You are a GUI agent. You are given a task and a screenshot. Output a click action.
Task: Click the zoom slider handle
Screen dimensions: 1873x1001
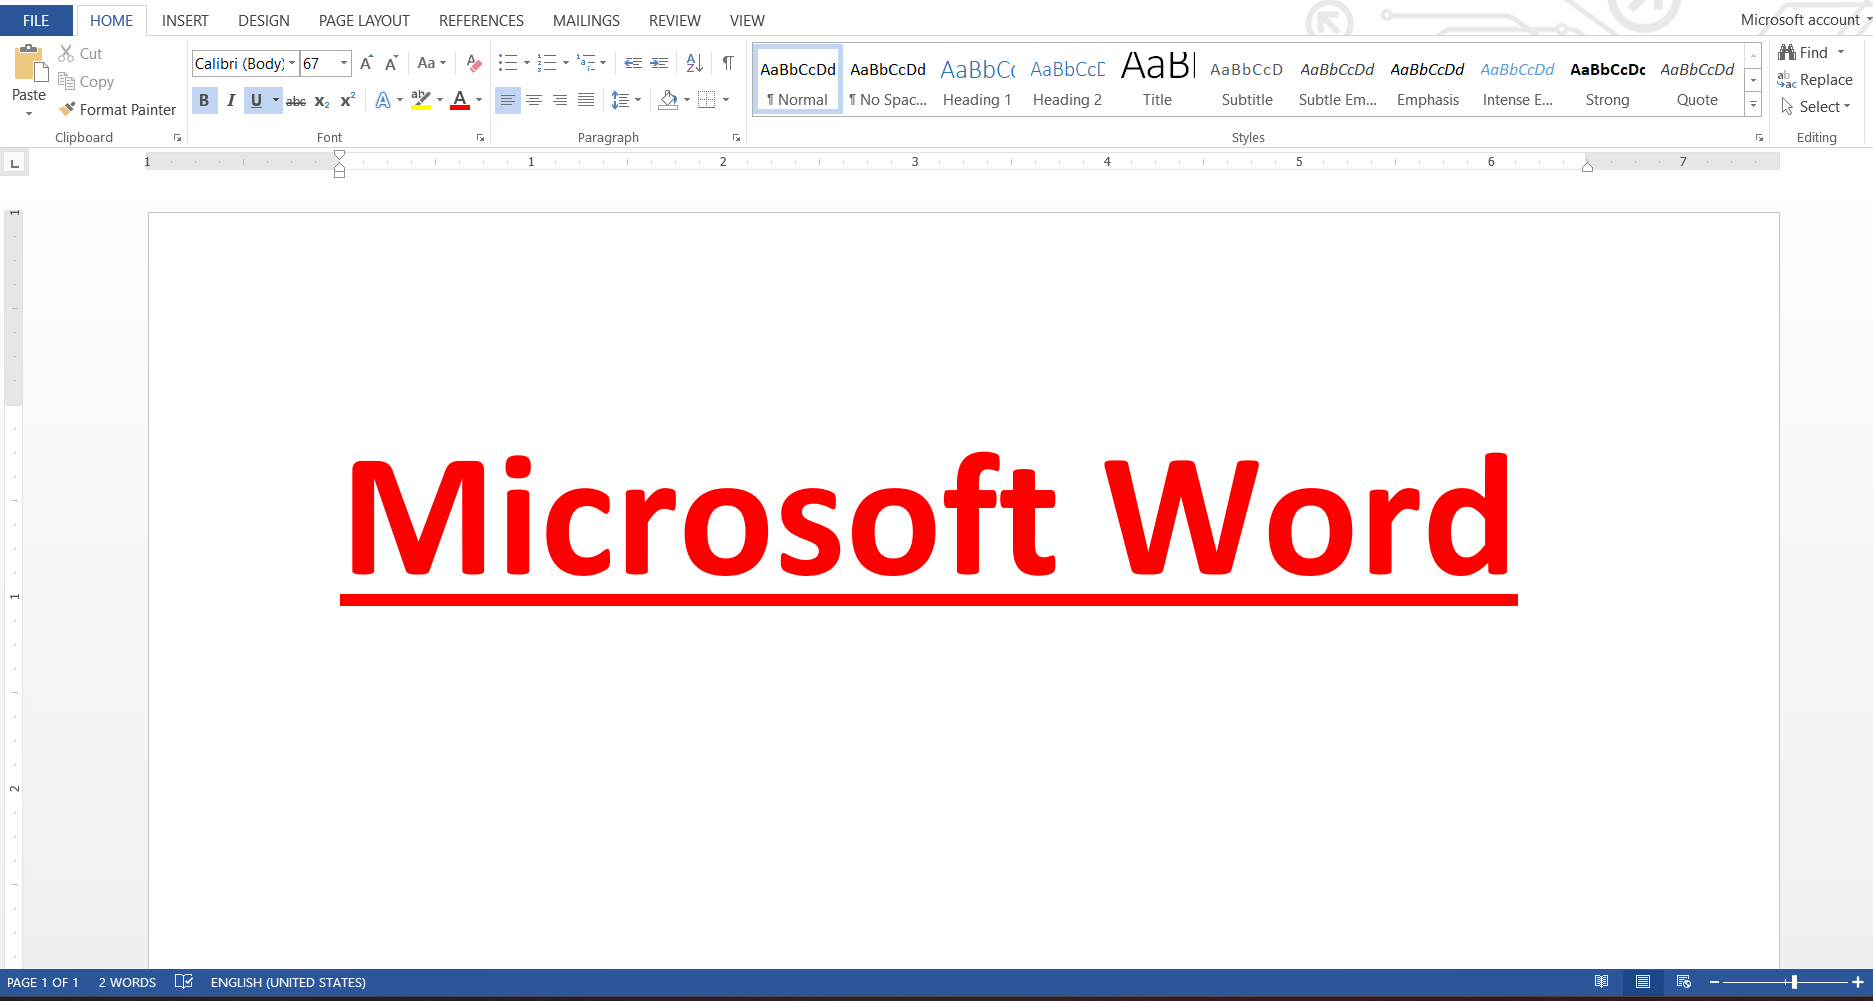pyautogui.click(x=1795, y=982)
